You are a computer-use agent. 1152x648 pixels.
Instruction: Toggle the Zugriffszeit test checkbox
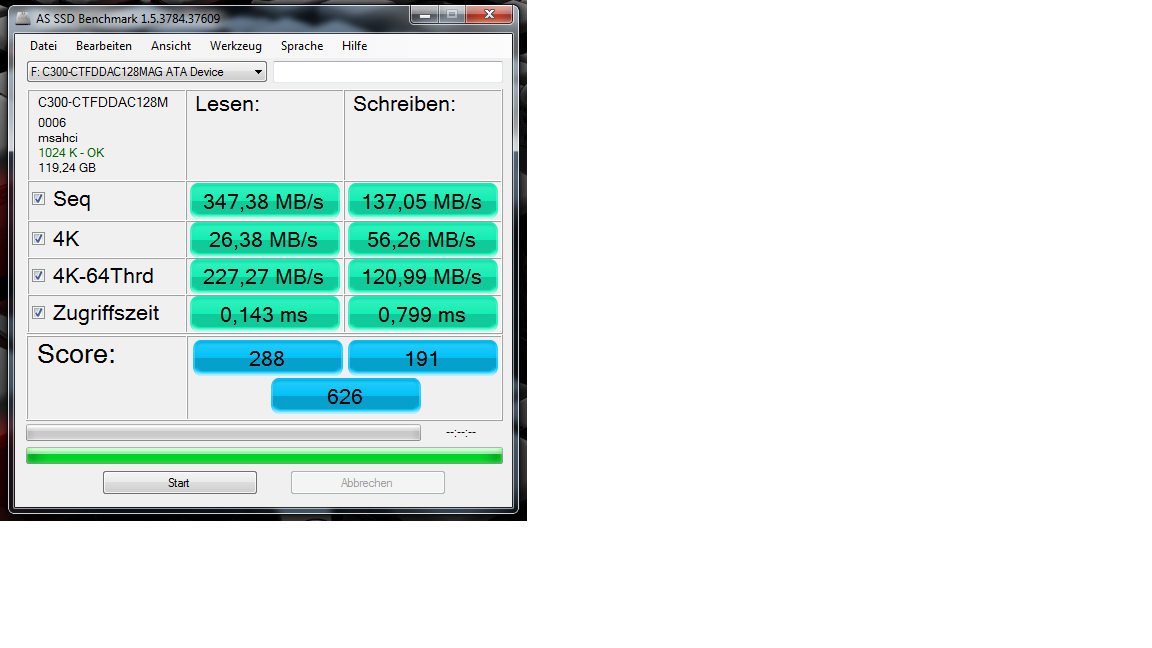39,313
